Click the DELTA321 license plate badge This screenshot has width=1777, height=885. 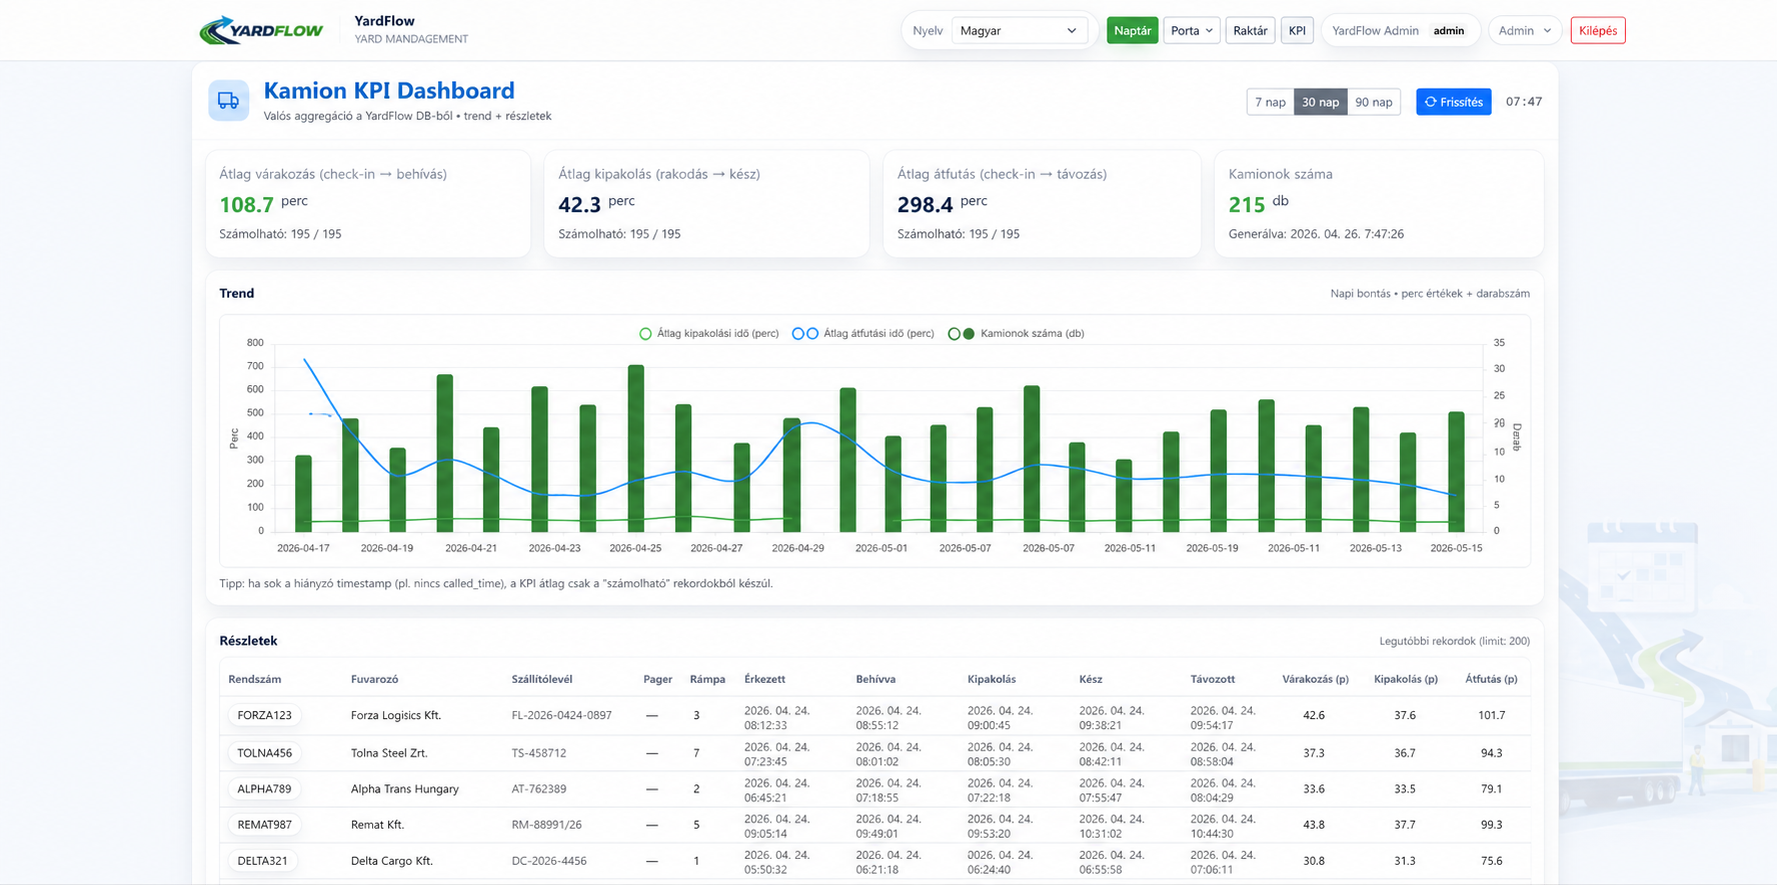click(262, 860)
